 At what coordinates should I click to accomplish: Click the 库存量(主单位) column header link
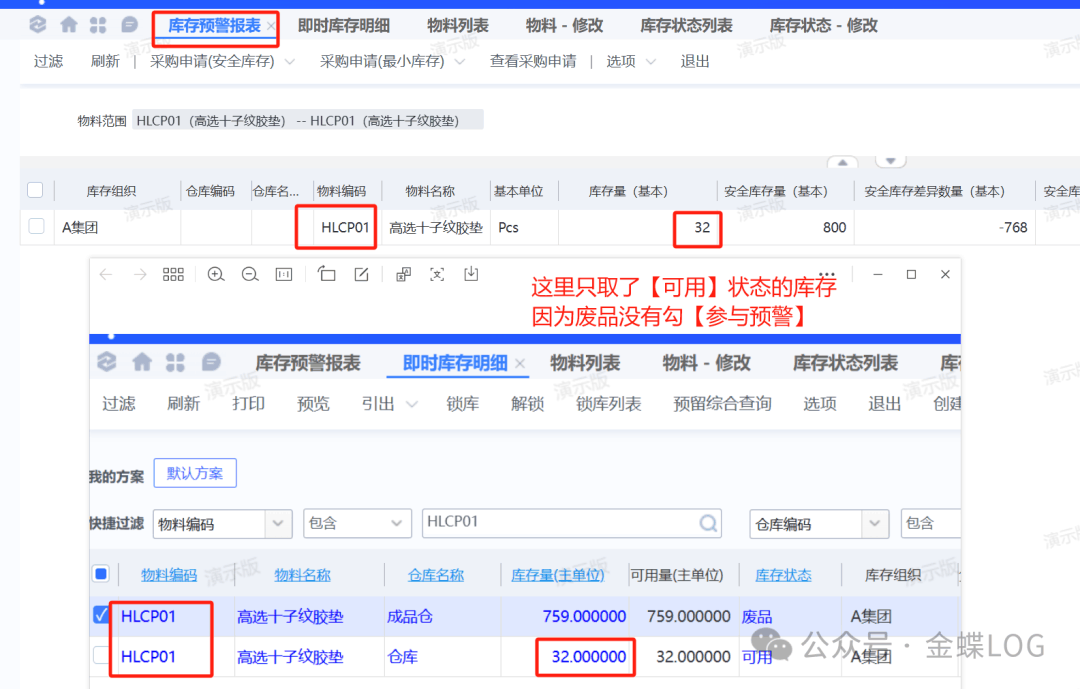point(558,575)
